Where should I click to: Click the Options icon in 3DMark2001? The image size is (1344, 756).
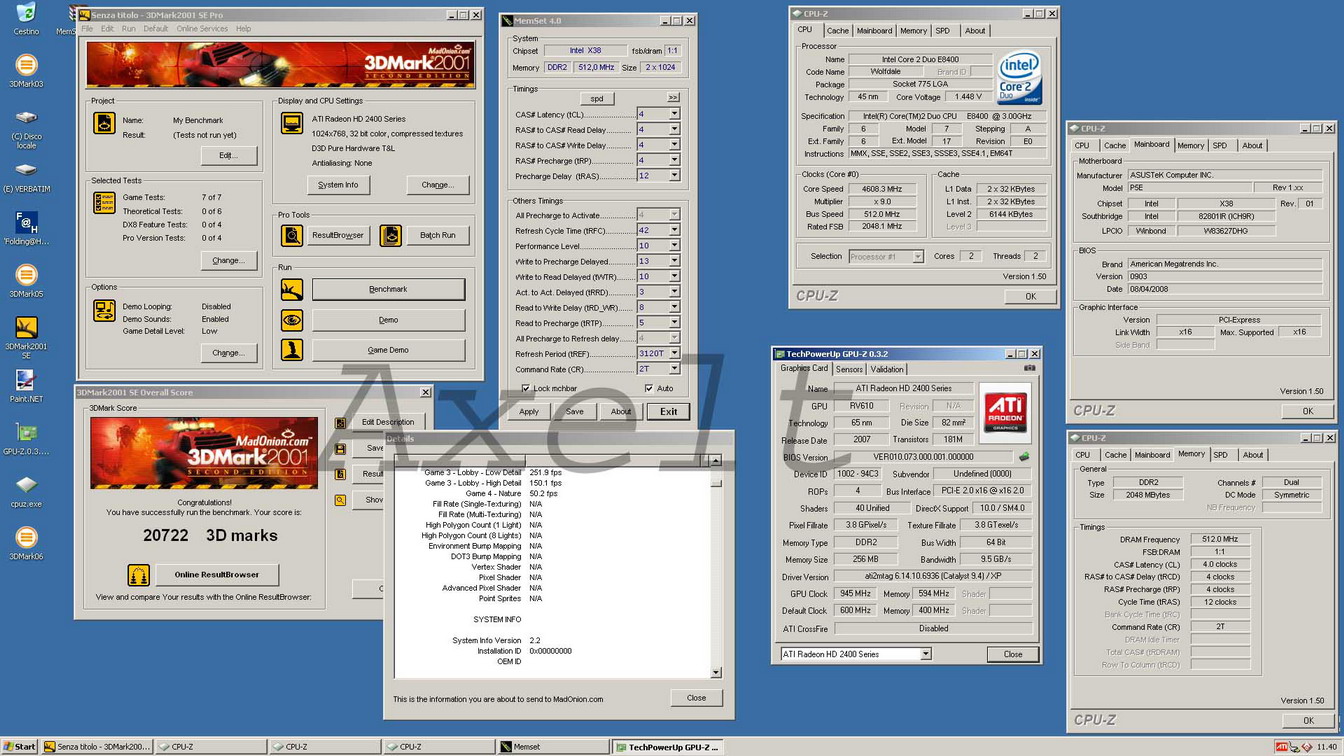(x=104, y=310)
